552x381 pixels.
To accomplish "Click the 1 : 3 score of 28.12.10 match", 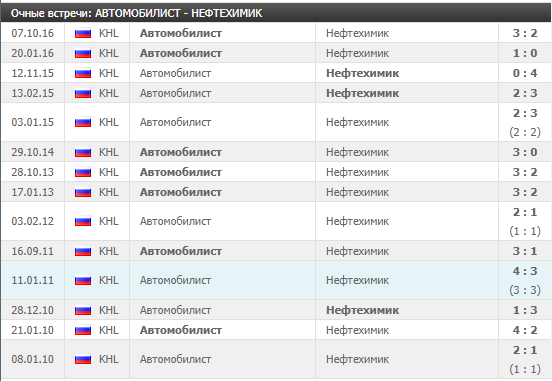I will coord(525,310).
